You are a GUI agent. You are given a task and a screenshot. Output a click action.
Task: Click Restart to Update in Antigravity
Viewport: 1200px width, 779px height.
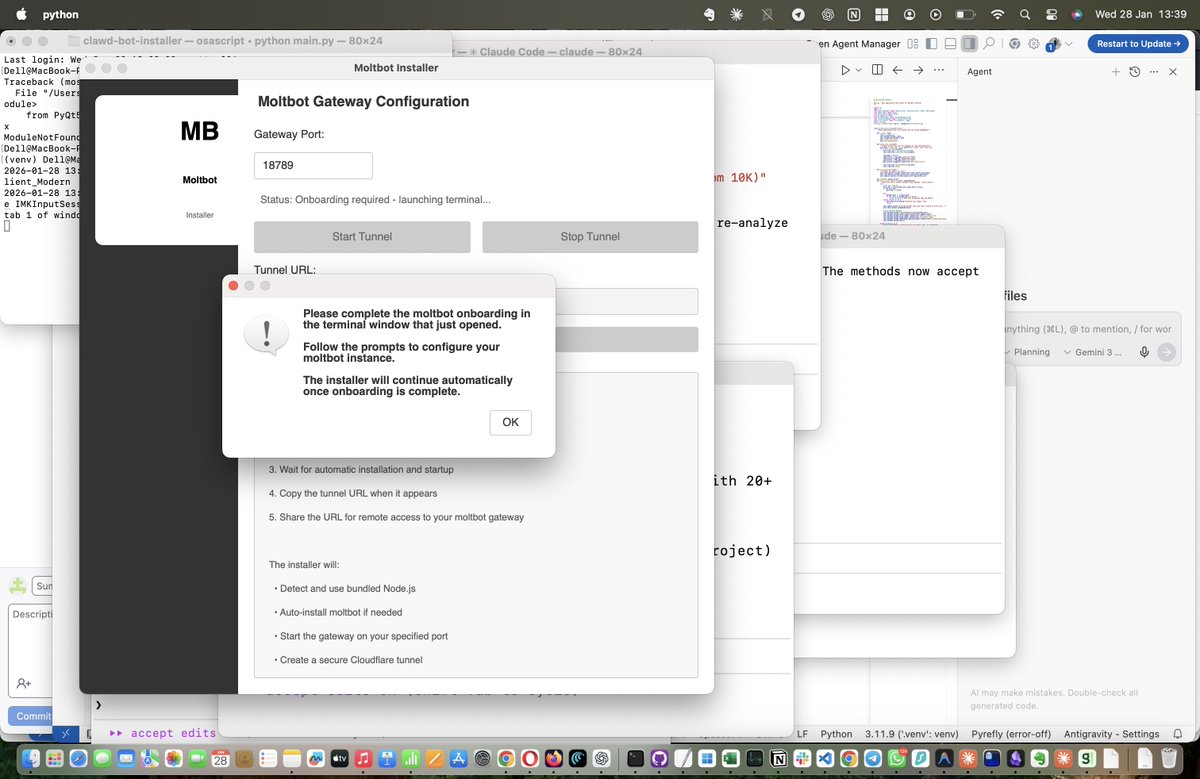(1138, 43)
